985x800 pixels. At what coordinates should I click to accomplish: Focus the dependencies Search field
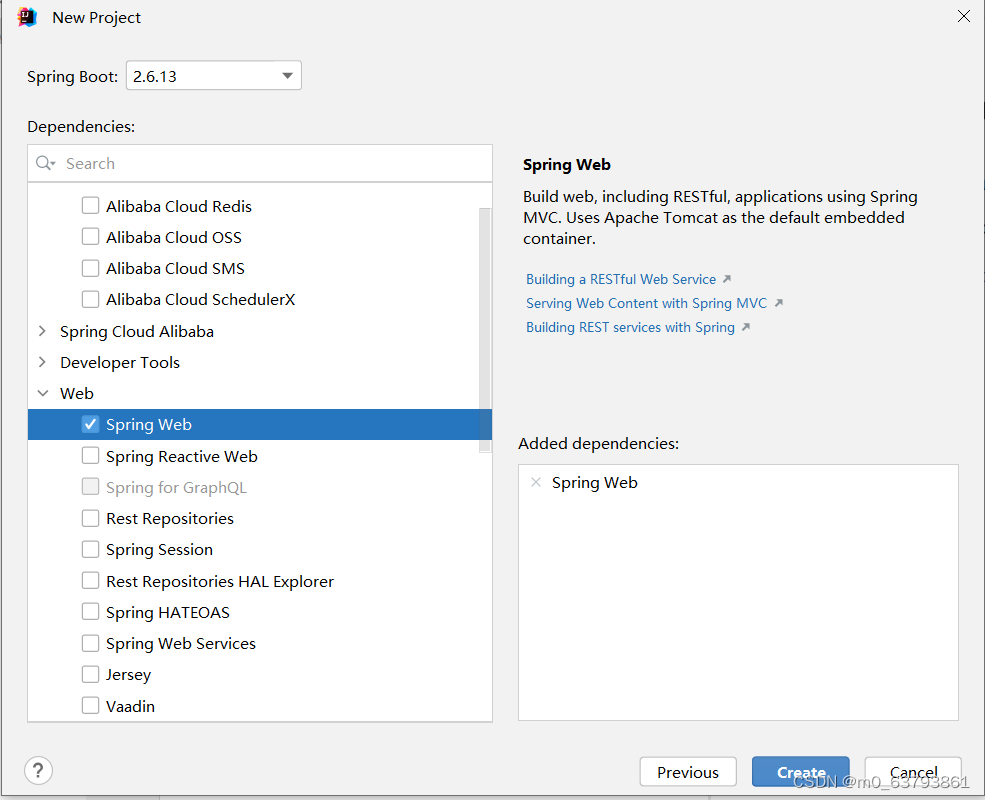(260, 163)
